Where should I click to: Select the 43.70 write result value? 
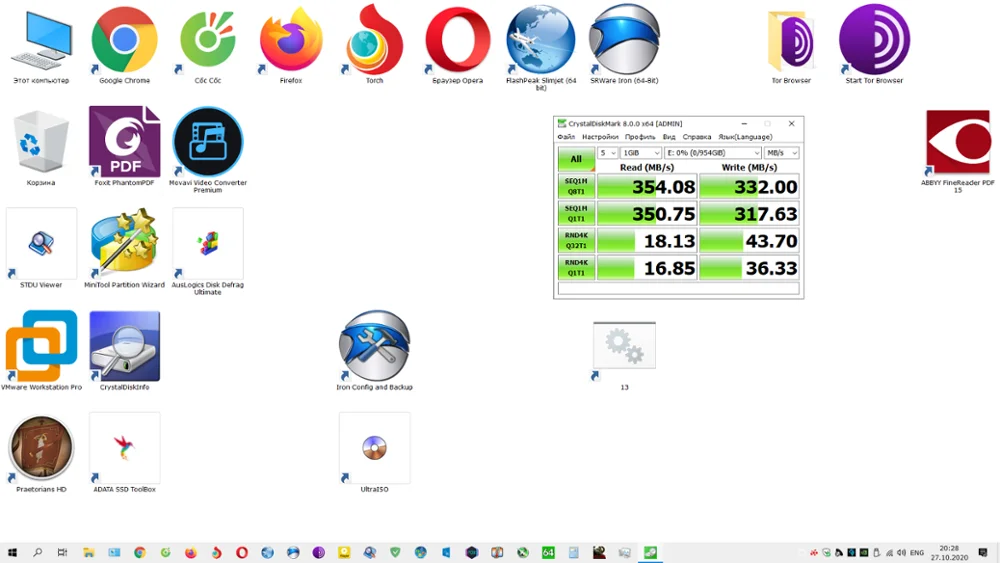pos(749,241)
